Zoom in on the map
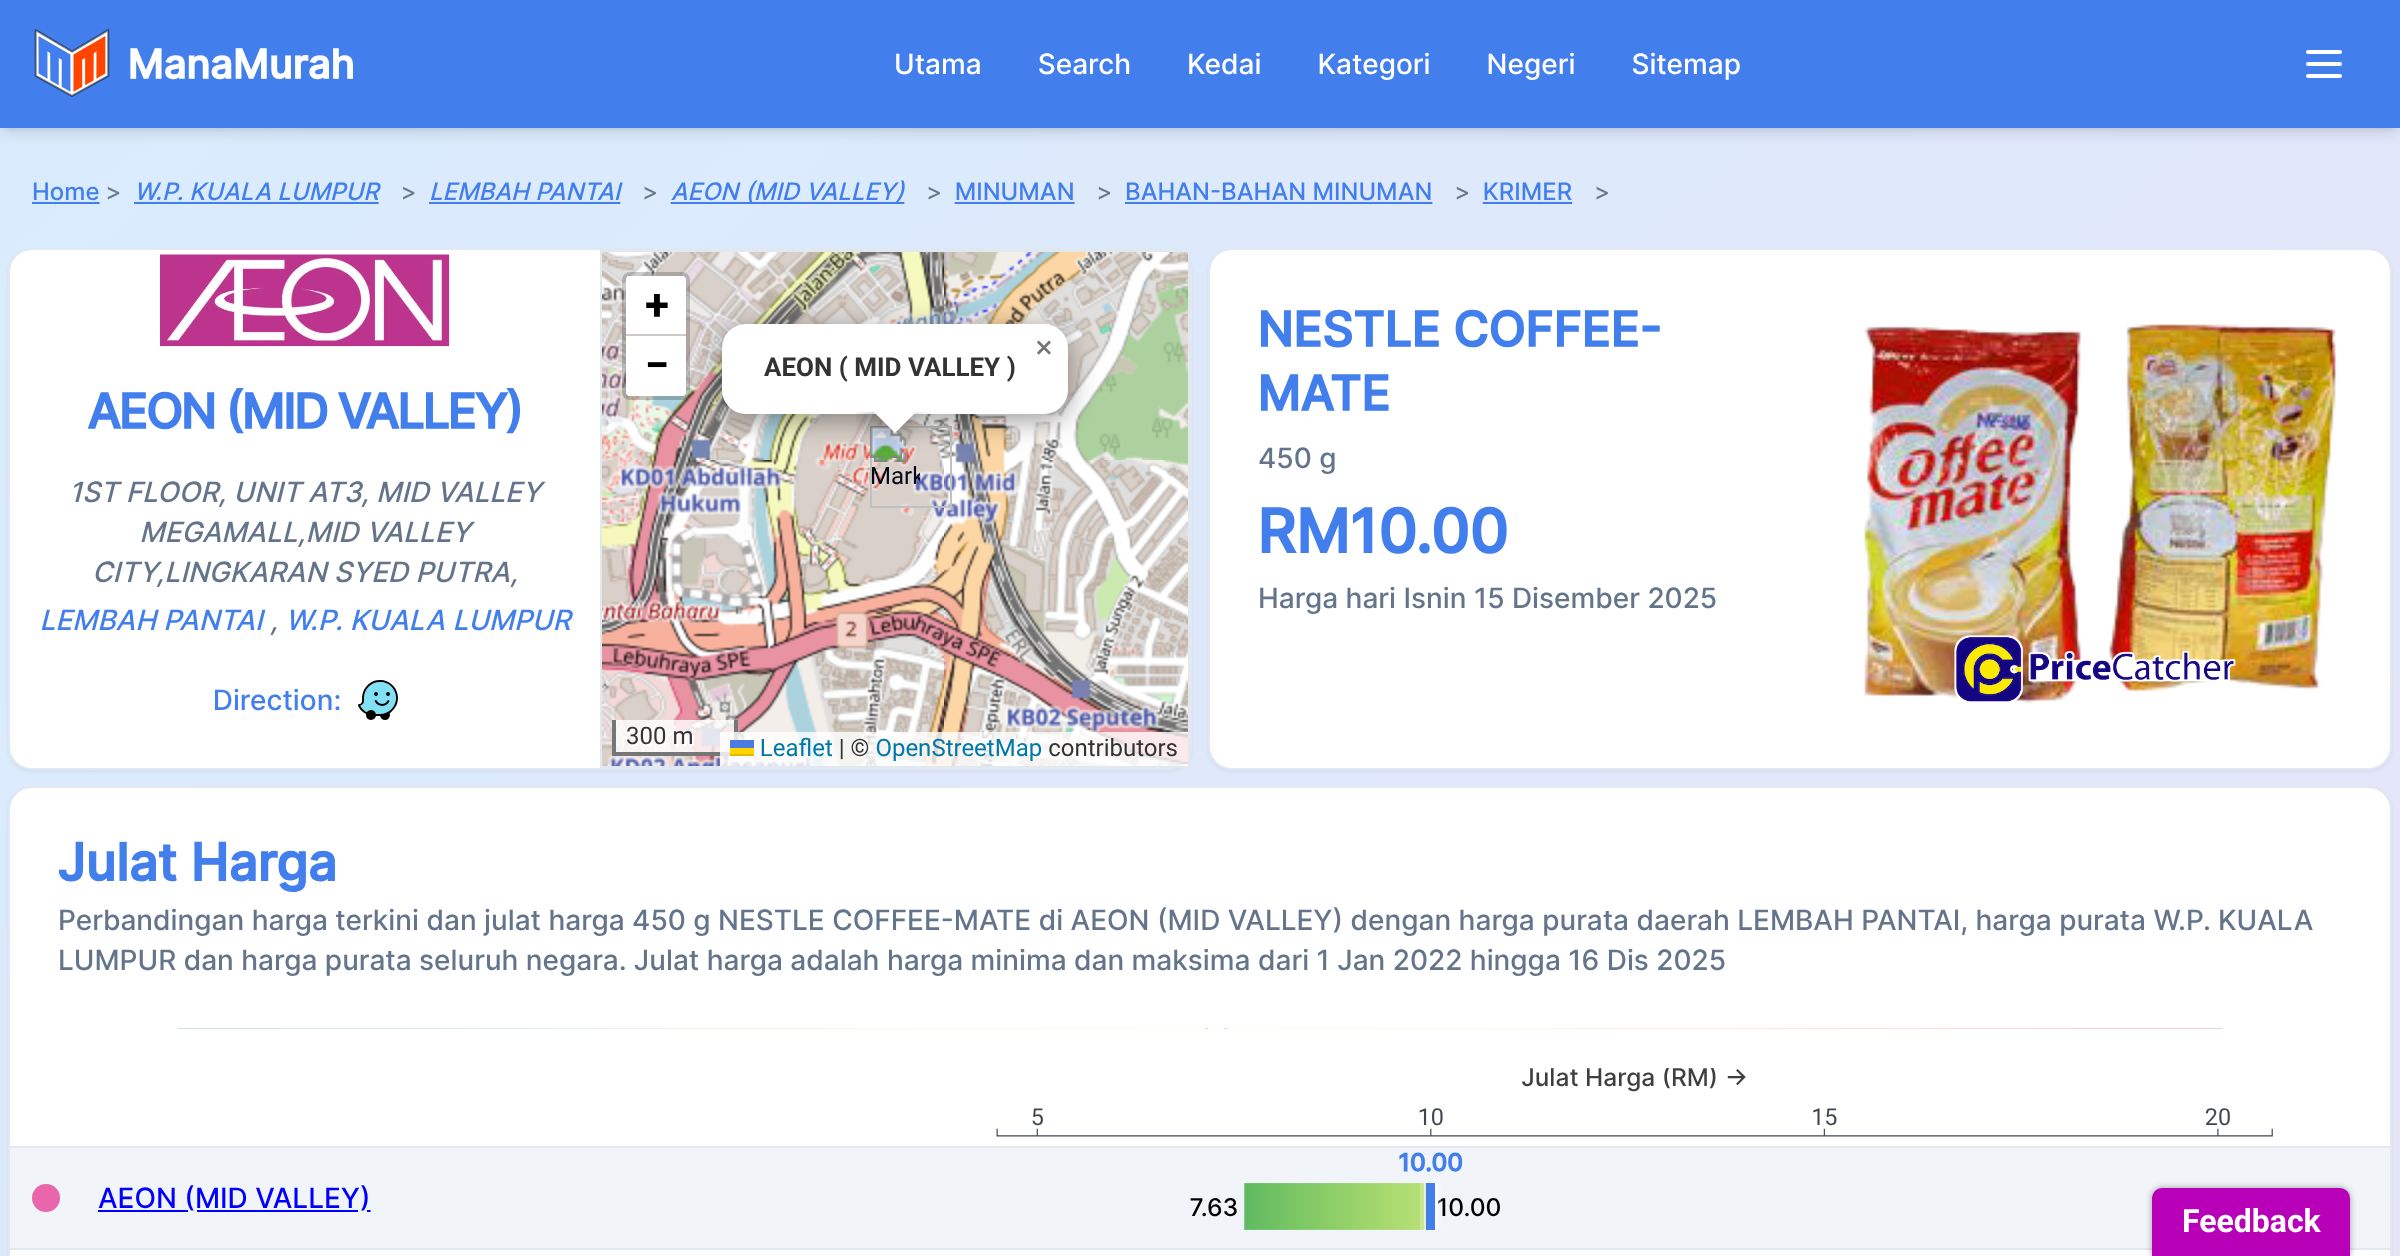Screen dimensions: 2400x1256 point(656,305)
